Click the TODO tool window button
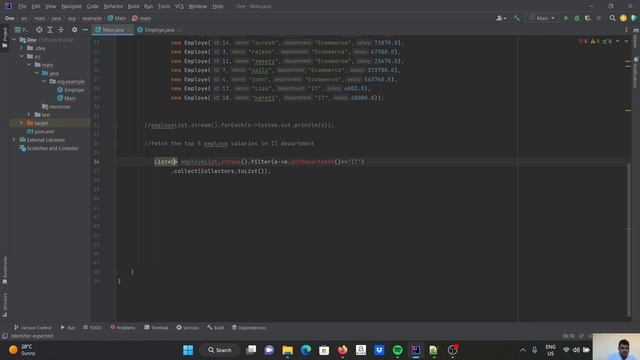The image size is (640, 360). pos(93,327)
